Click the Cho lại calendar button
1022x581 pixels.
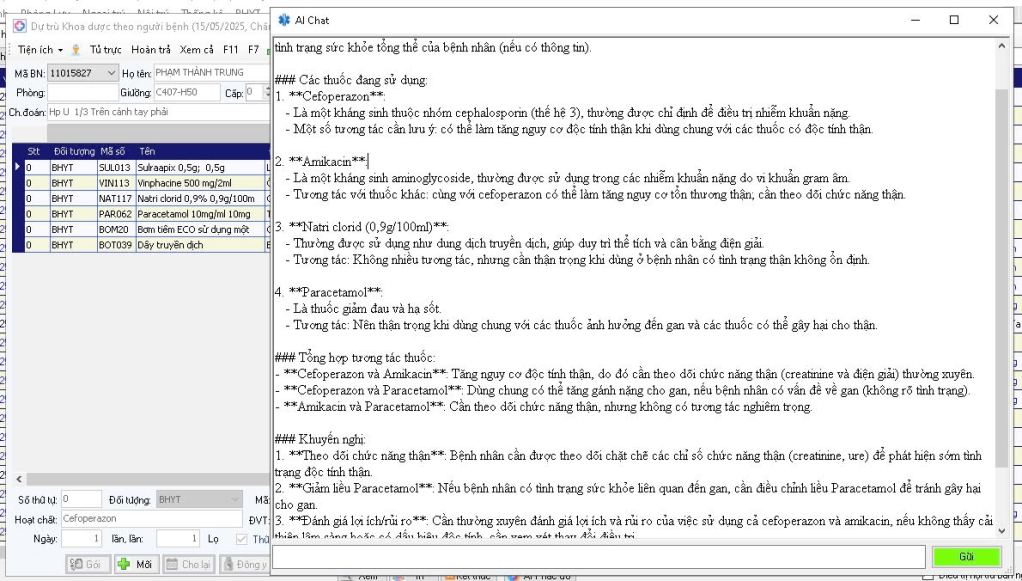tap(189, 564)
